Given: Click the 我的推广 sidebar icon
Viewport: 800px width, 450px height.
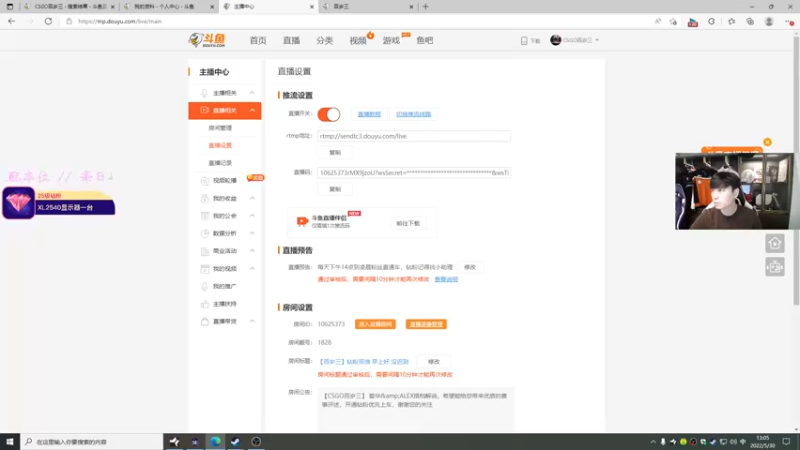Looking at the screenshot, I should [205, 286].
